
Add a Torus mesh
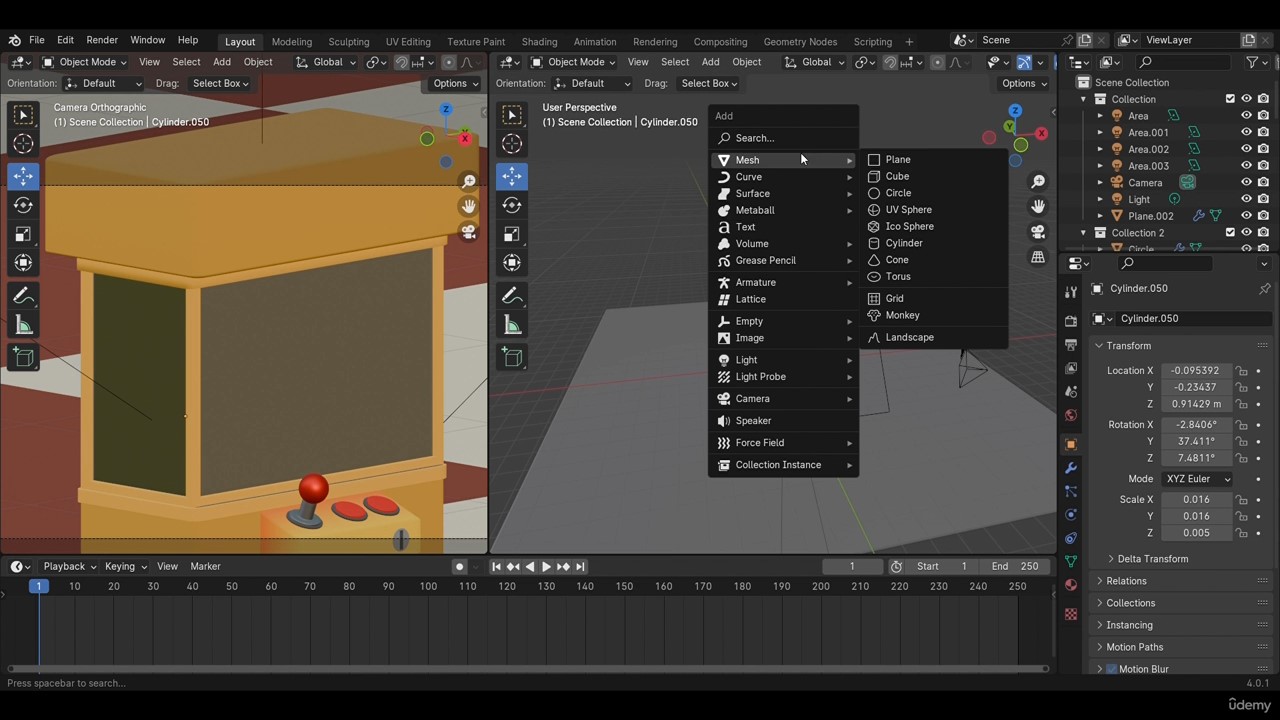898,277
